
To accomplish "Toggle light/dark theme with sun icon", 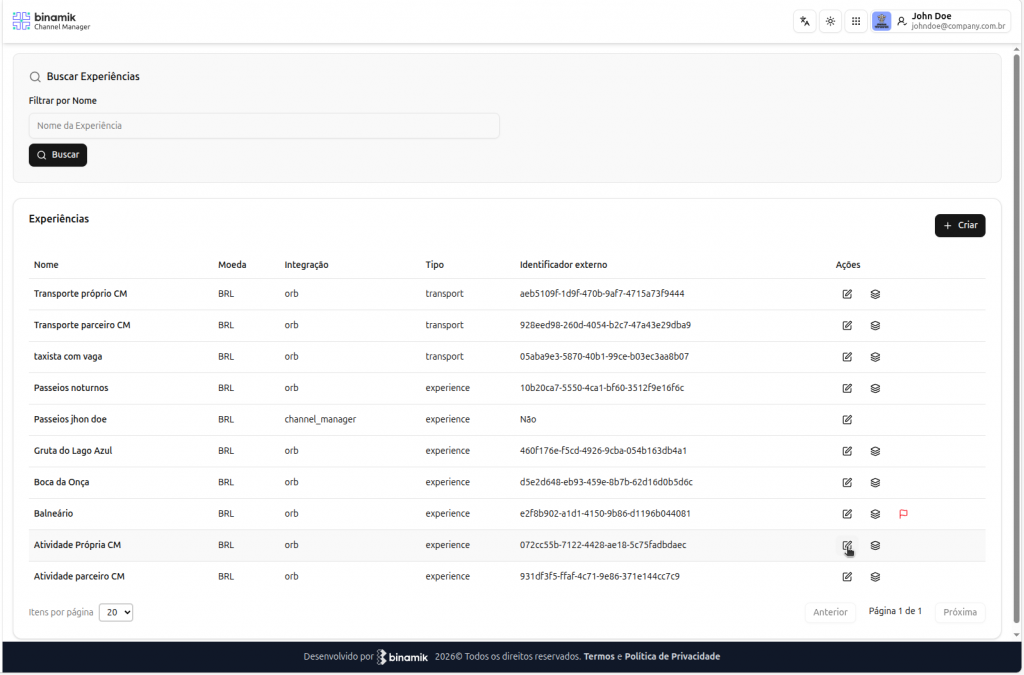I will click(x=830, y=21).
